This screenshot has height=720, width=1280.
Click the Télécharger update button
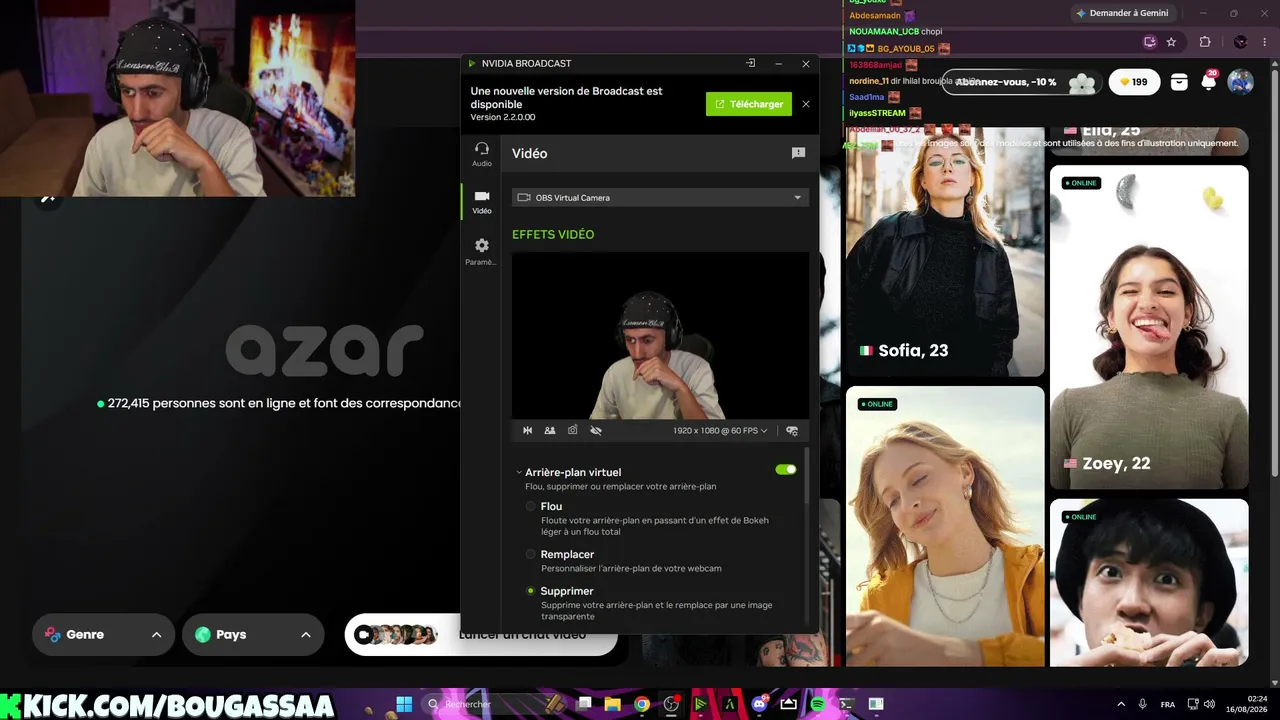[749, 104]
